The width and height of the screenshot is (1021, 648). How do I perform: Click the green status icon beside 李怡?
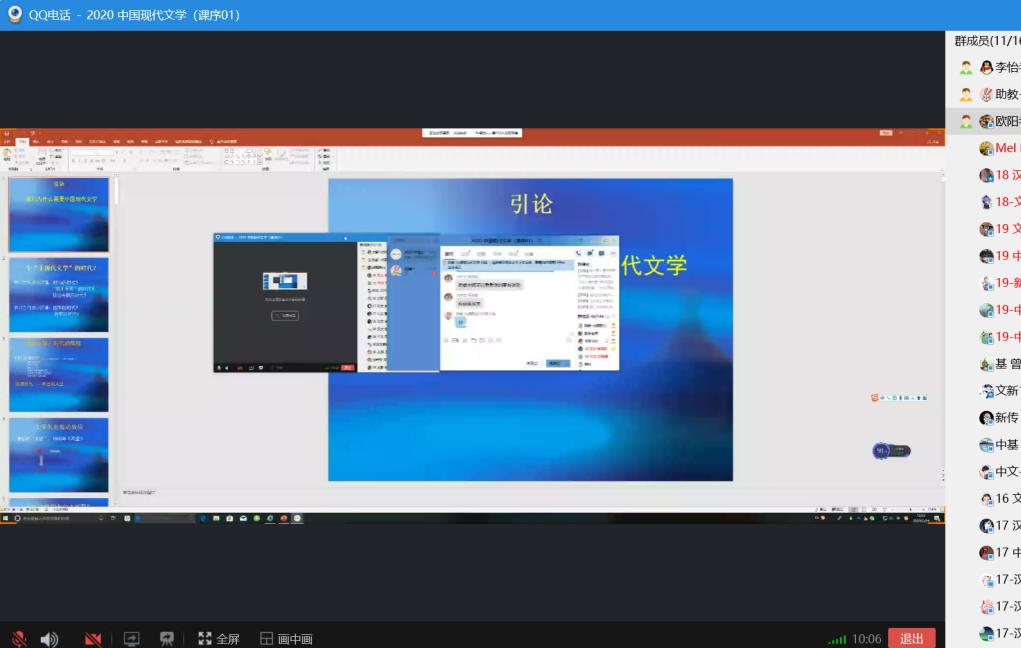966,67
